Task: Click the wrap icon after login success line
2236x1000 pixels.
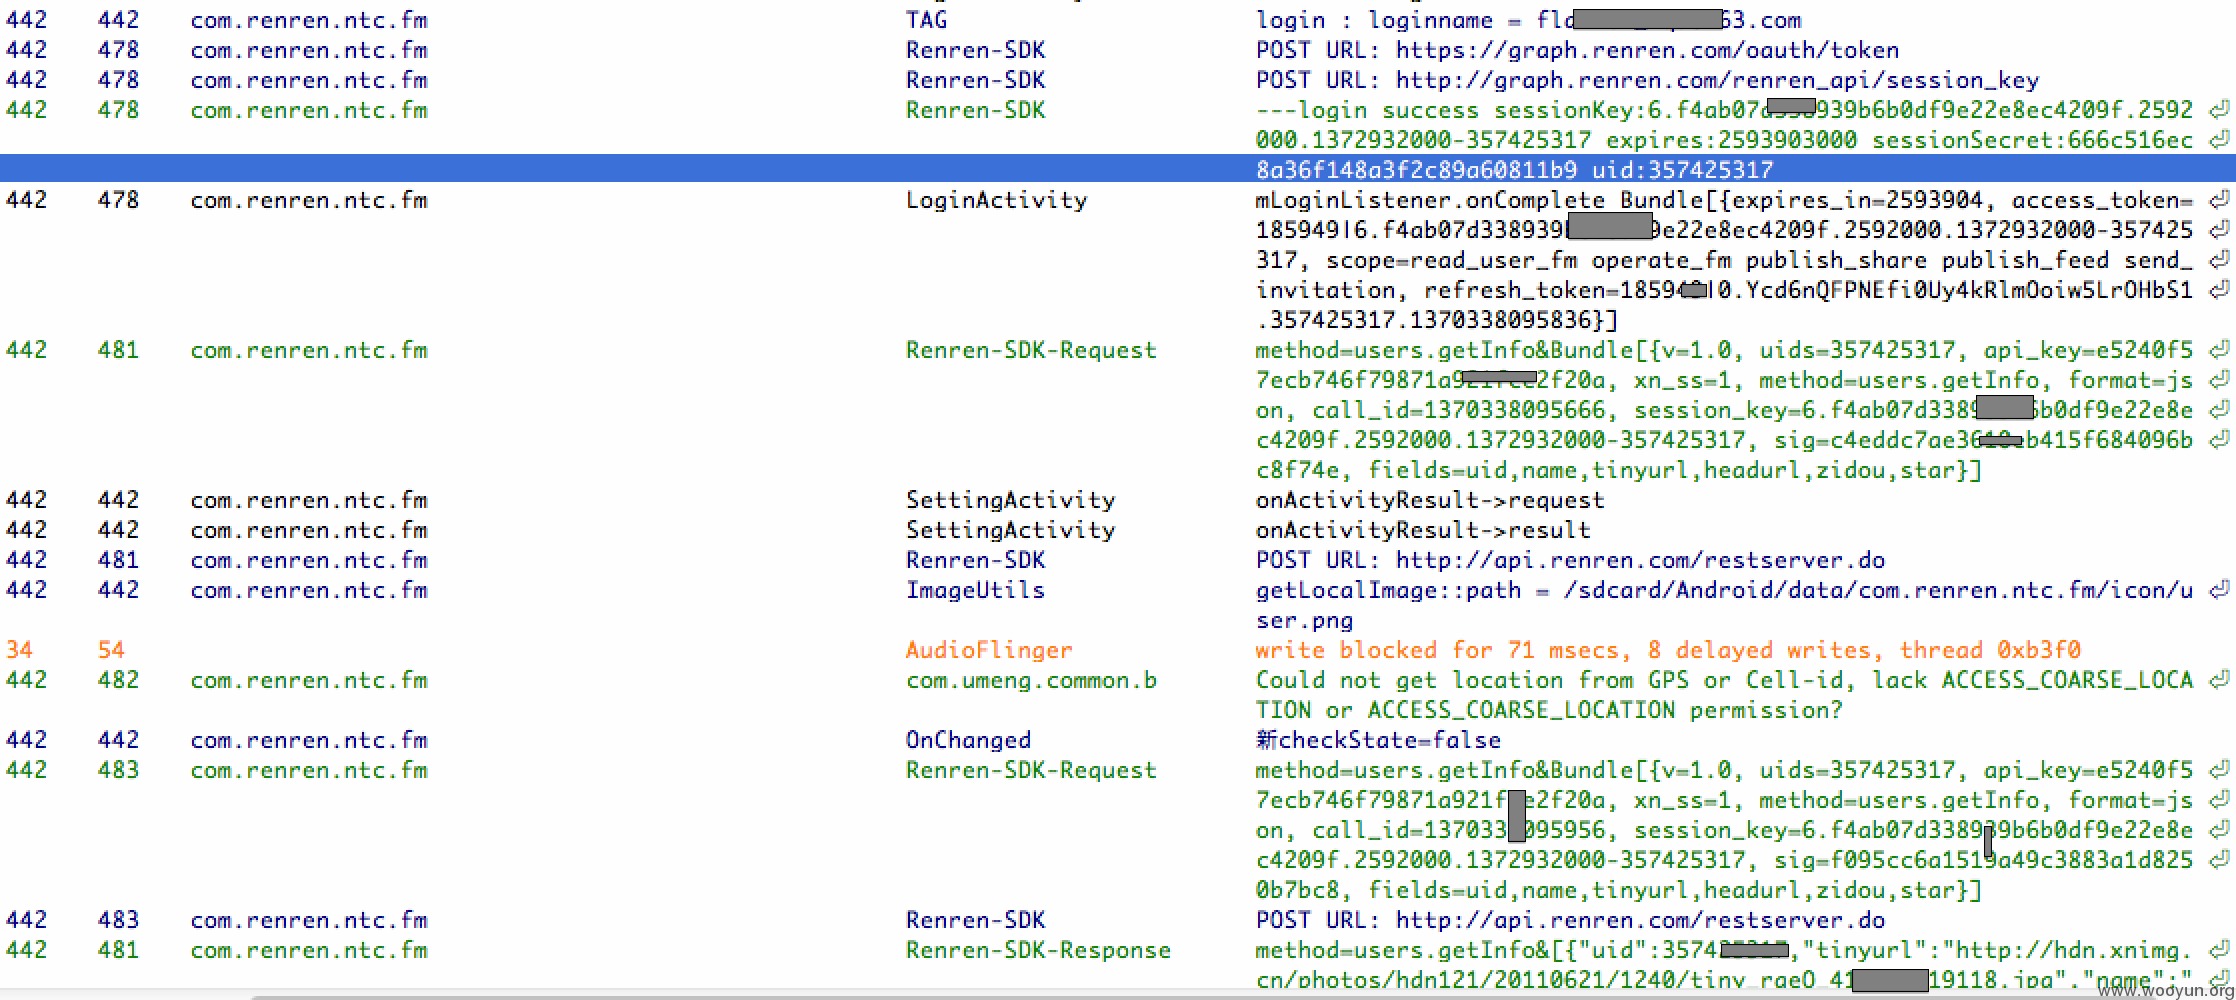Action: tap(2219, 110)
